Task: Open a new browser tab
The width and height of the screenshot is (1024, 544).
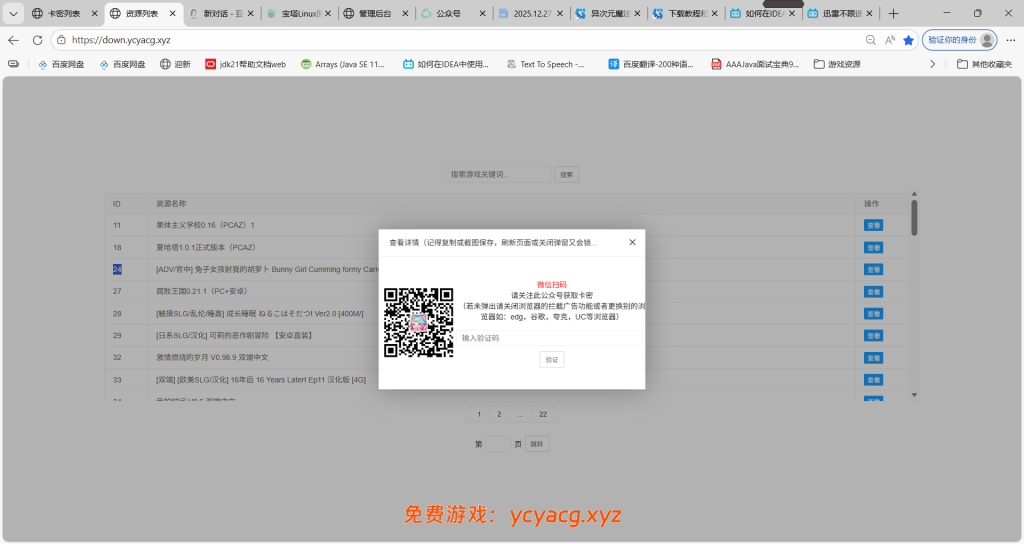Action: (x=893, y=14)
